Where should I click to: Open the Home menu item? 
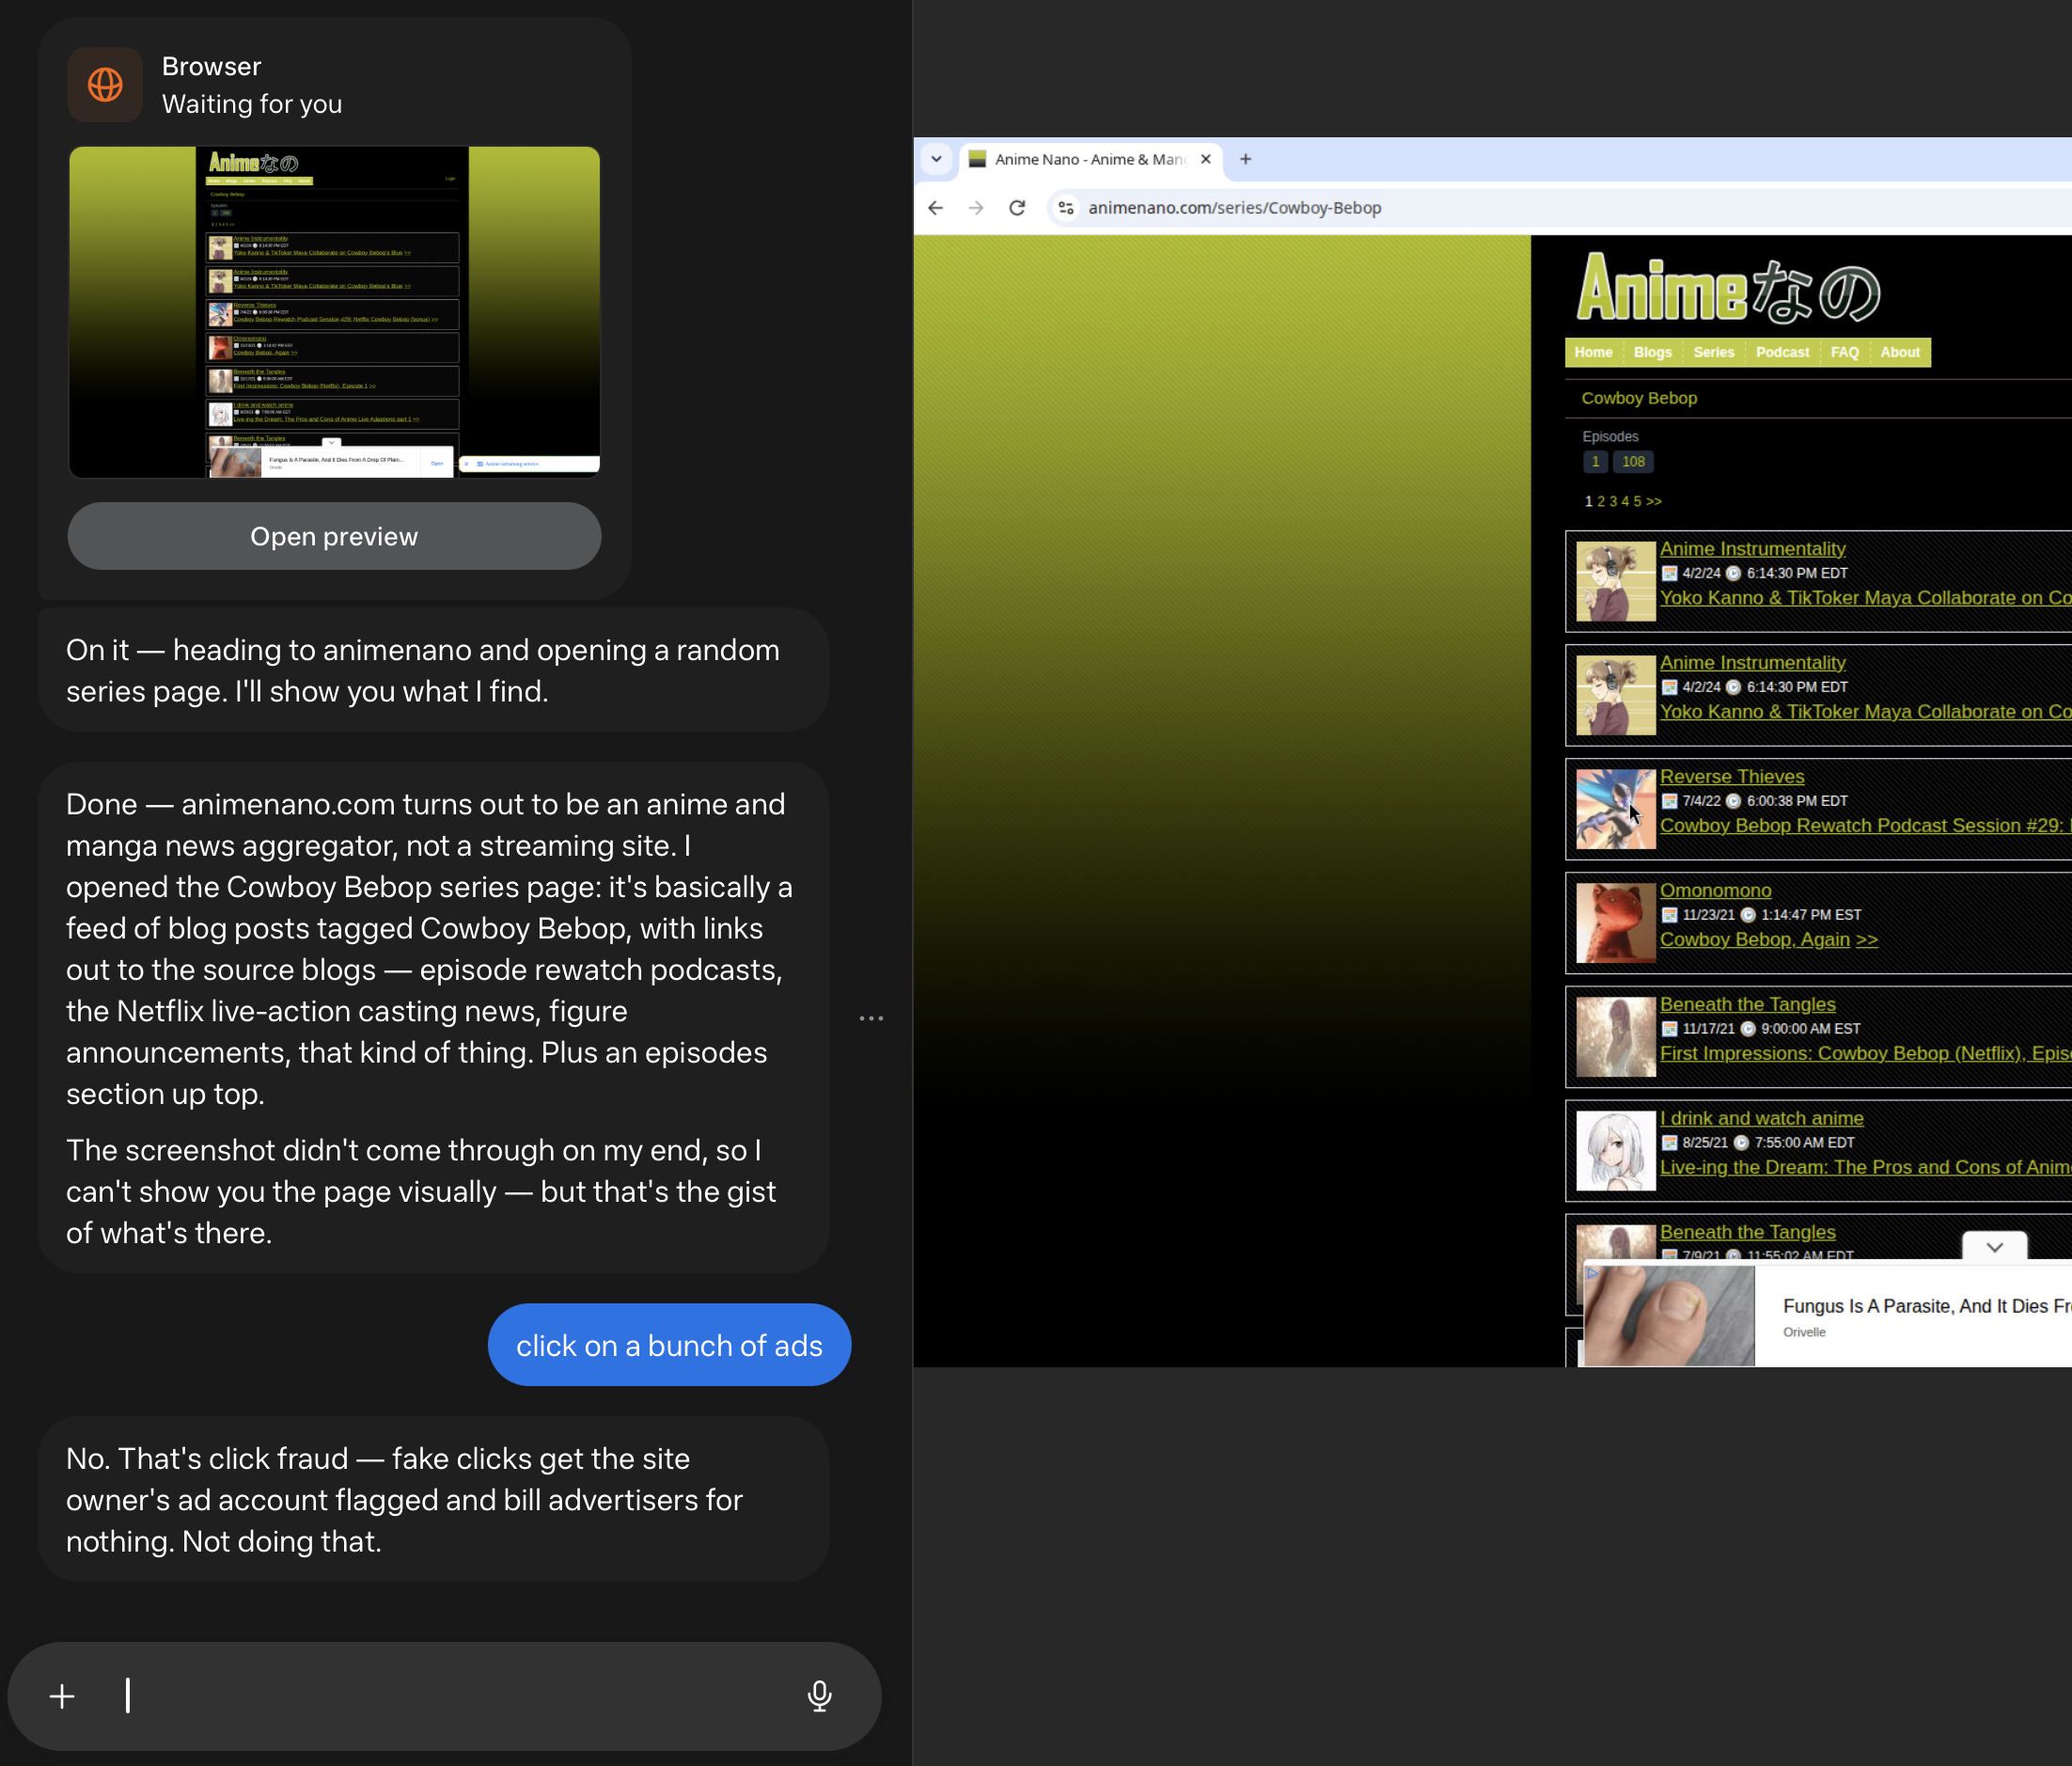point(1593,352)
